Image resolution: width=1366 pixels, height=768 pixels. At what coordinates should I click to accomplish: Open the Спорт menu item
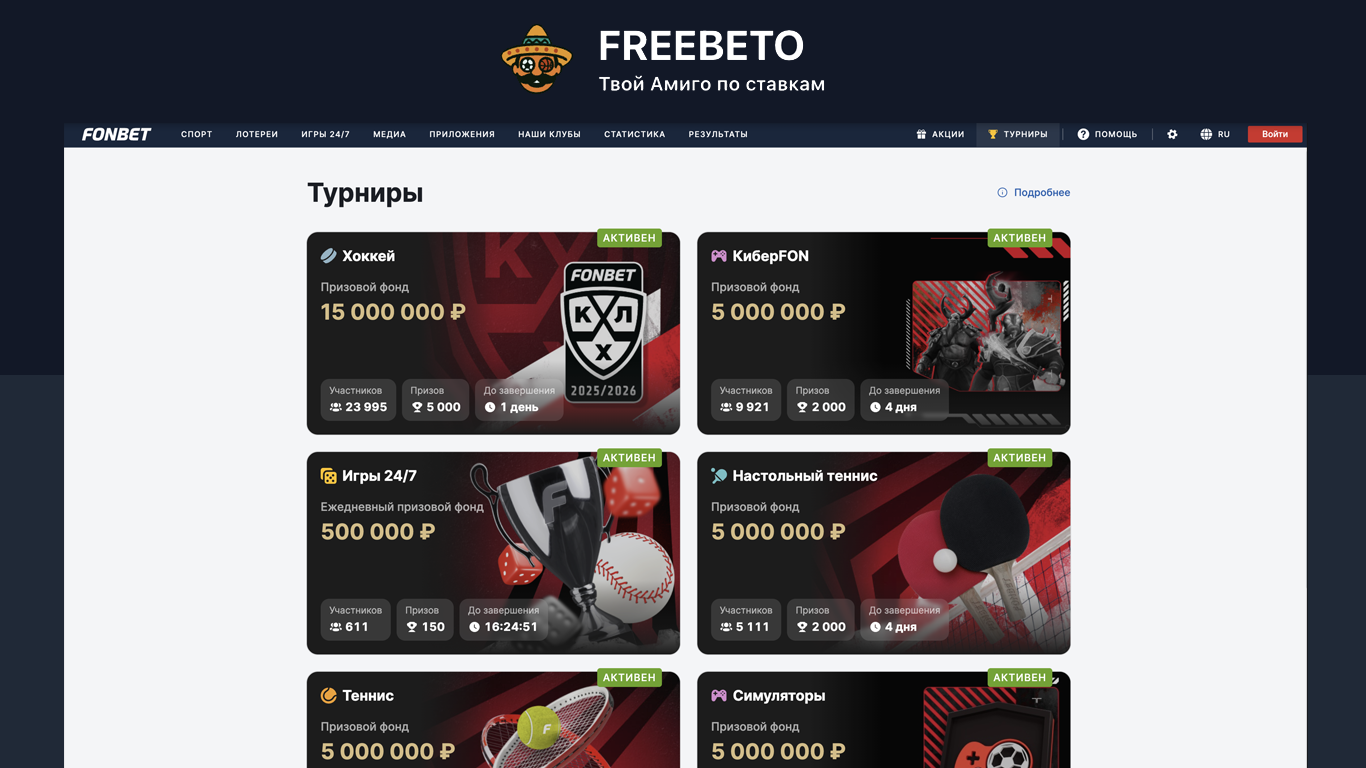pyautogui.click(x=197, y=134)
